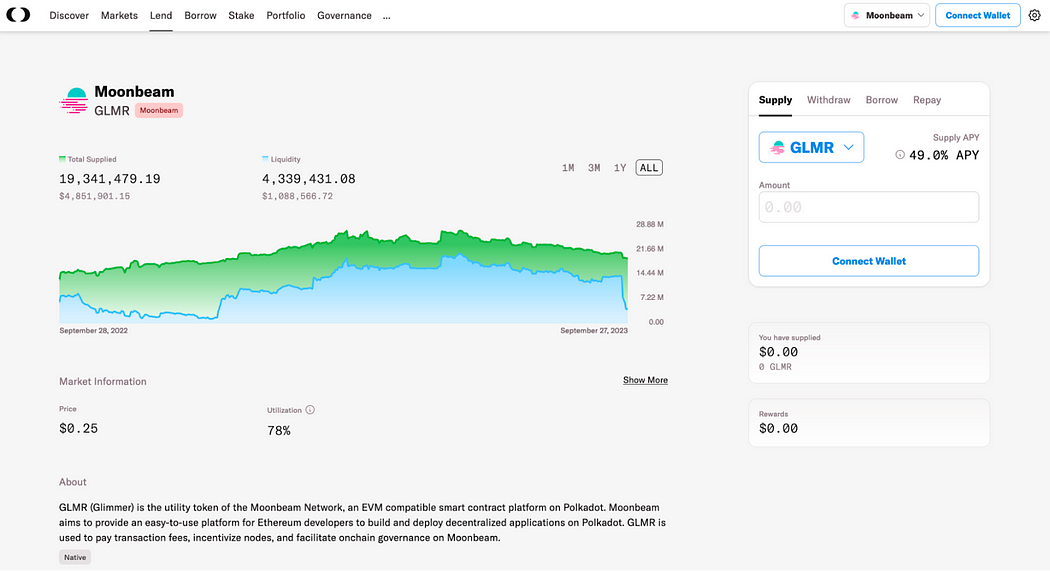Click Connect Wallet in the Supply panel
1050x571 pixels.
pyautogui.click(x=869, y=261)
